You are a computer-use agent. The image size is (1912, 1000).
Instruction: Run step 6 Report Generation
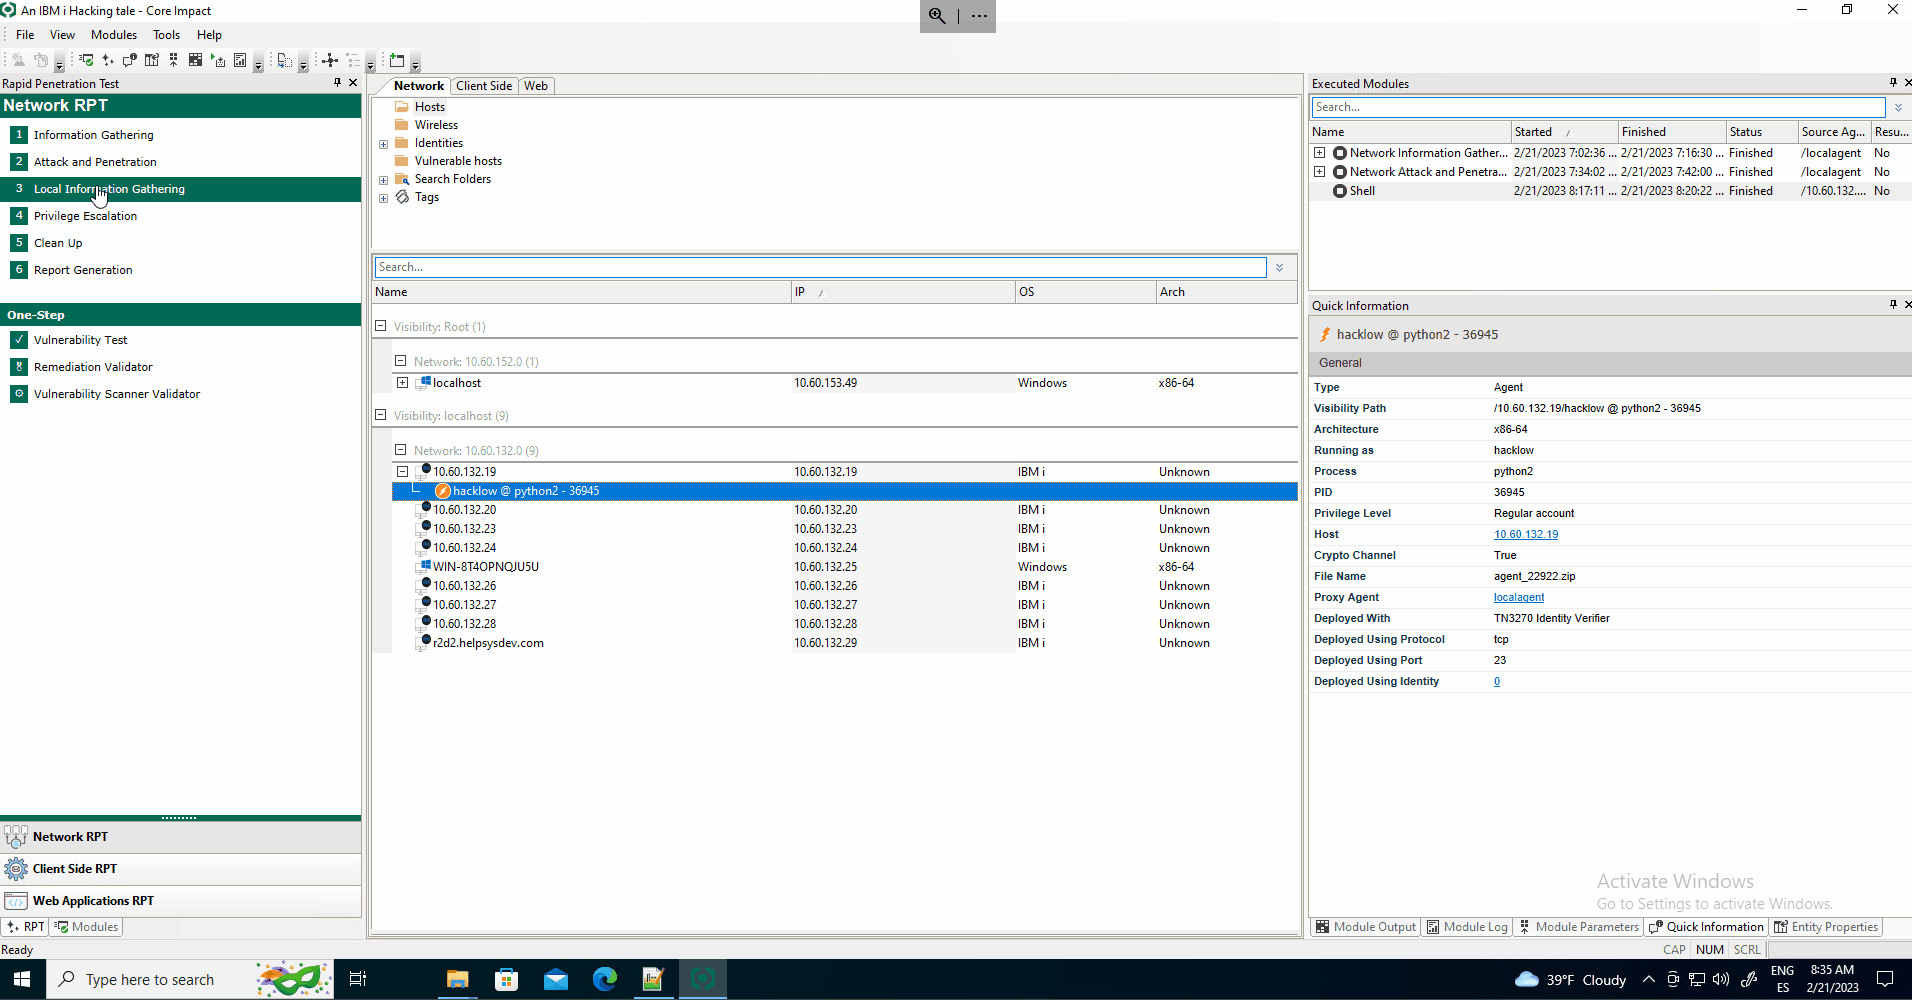click(180, 270)
